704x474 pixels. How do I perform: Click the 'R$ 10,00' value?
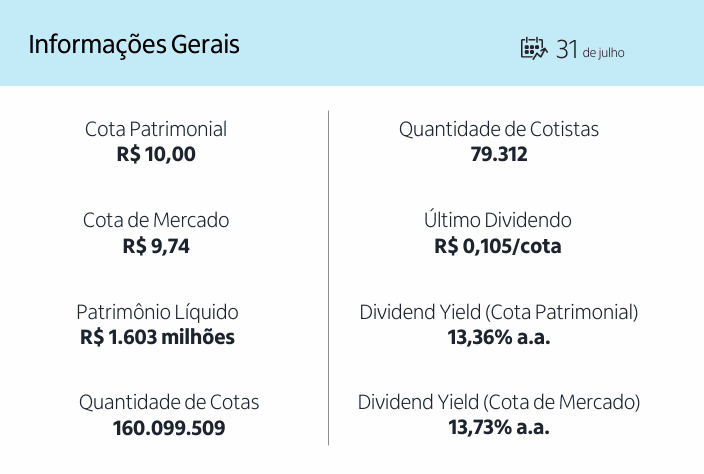(156, 155)
